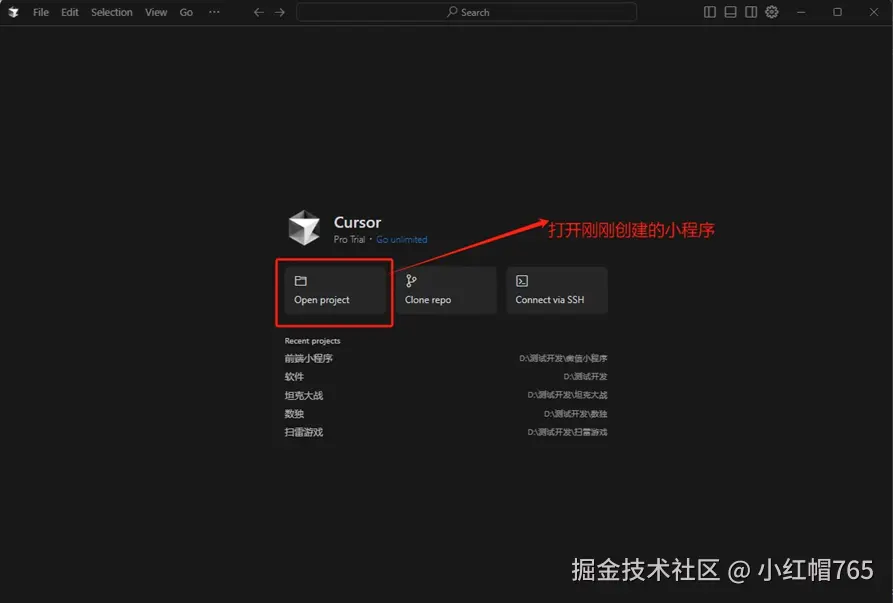Open the File menu
Screen dimensions: 893x603
click(41, 12)
